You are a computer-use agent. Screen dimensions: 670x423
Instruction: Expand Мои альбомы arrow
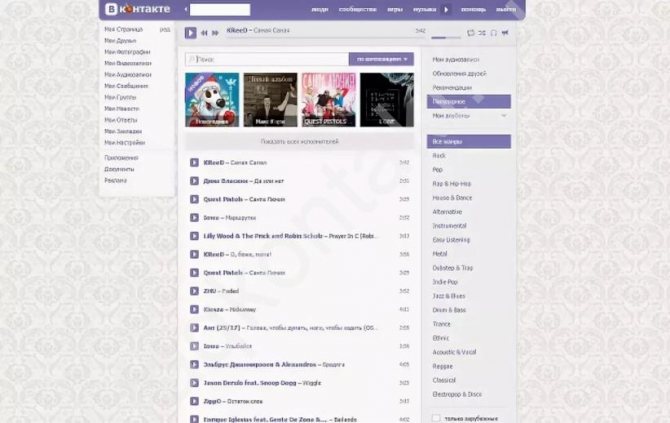point(504,116)
